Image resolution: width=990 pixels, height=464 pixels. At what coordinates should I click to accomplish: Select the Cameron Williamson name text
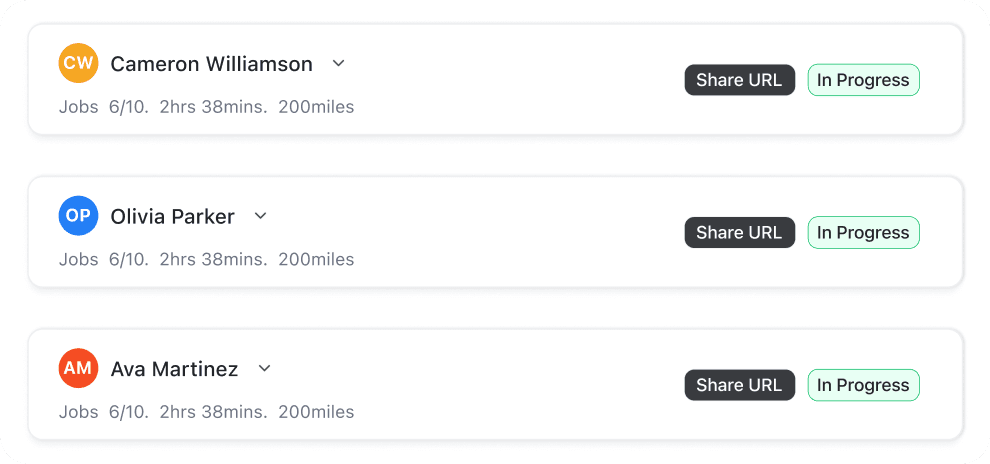211,64
